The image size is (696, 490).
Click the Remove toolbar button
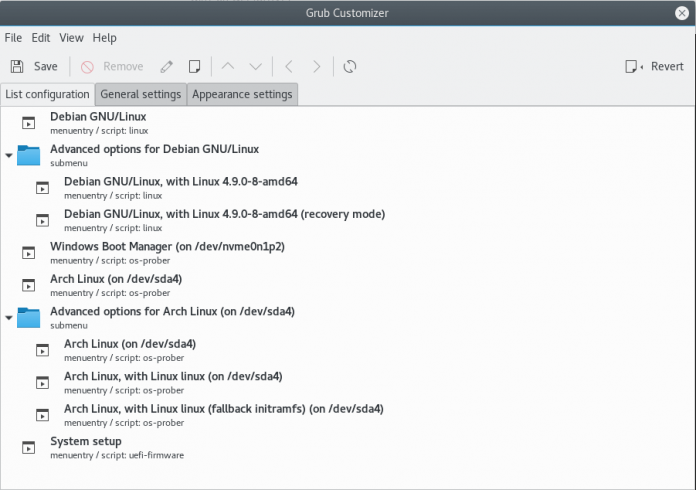(112, 67)
